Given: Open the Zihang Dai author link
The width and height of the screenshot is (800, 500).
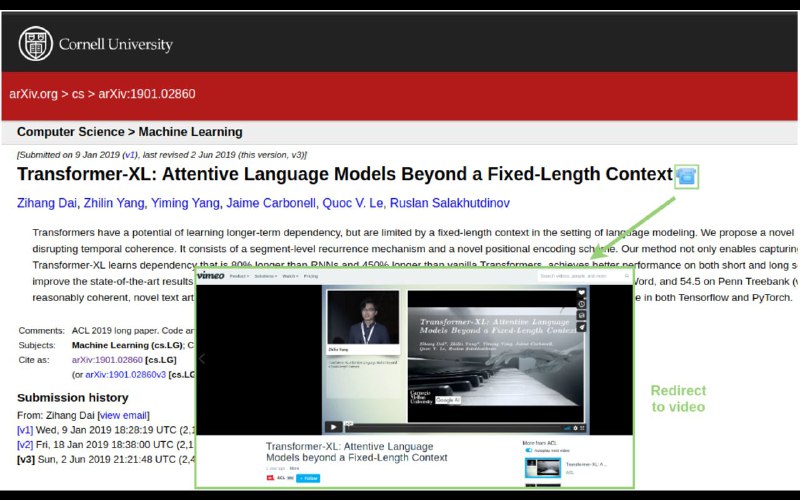Looking at the screenshot, I should pyautogui.click(x=47, y=203).
